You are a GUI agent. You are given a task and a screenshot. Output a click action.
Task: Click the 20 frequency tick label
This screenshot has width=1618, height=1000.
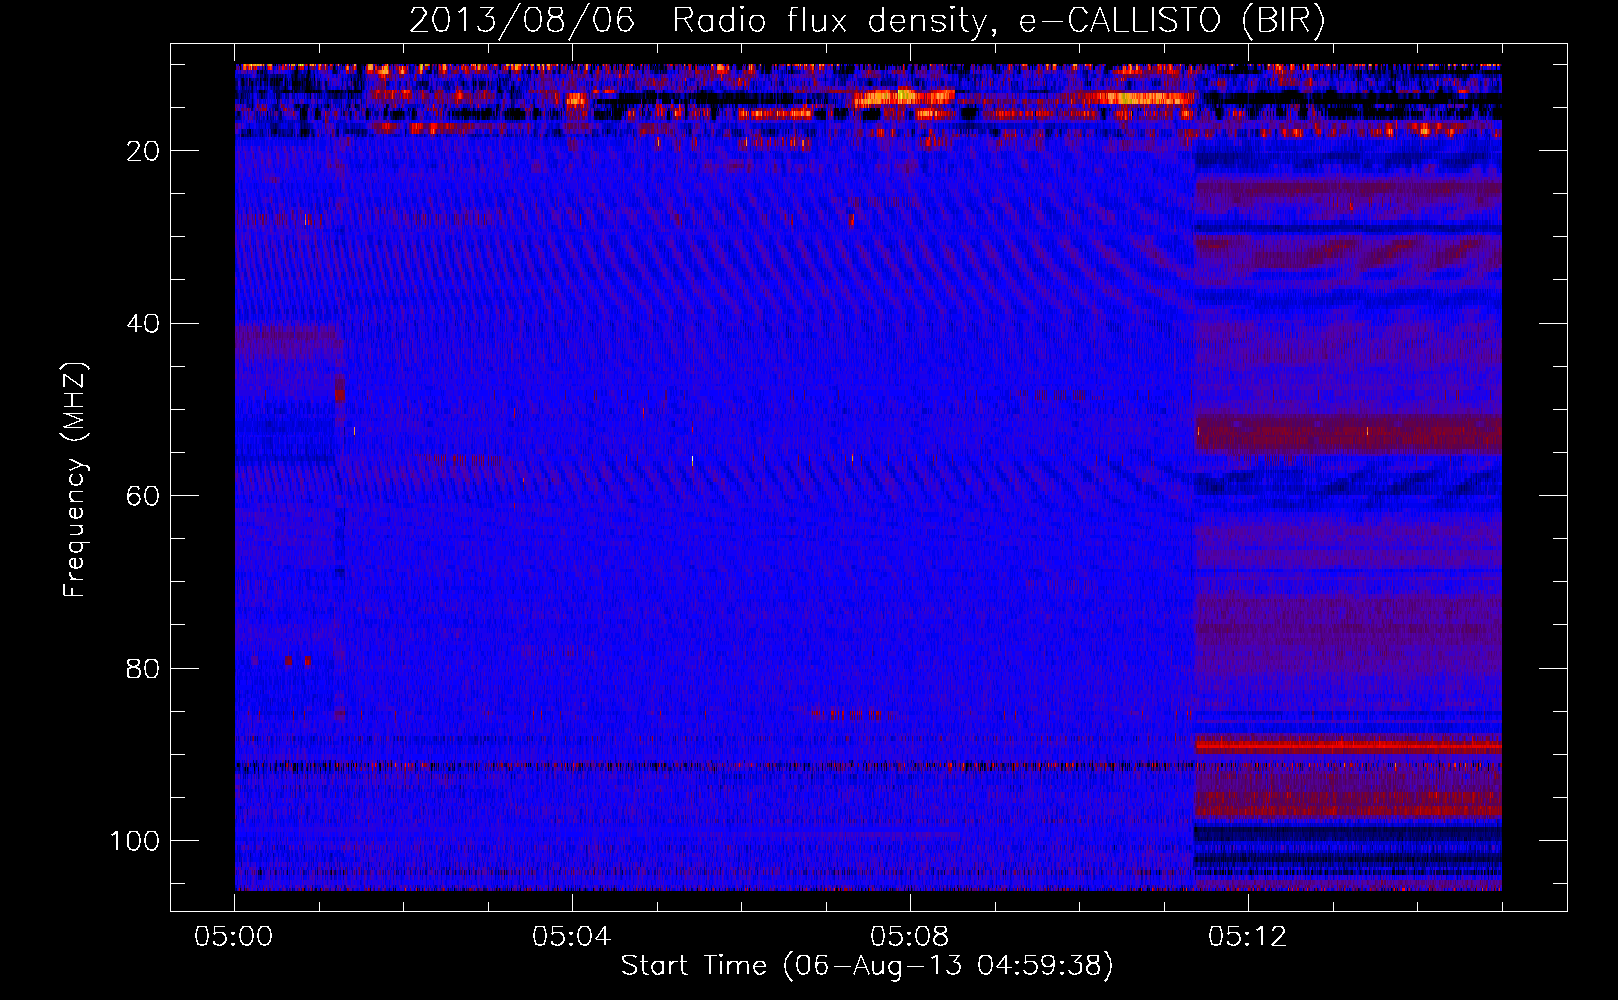point(144,151)
